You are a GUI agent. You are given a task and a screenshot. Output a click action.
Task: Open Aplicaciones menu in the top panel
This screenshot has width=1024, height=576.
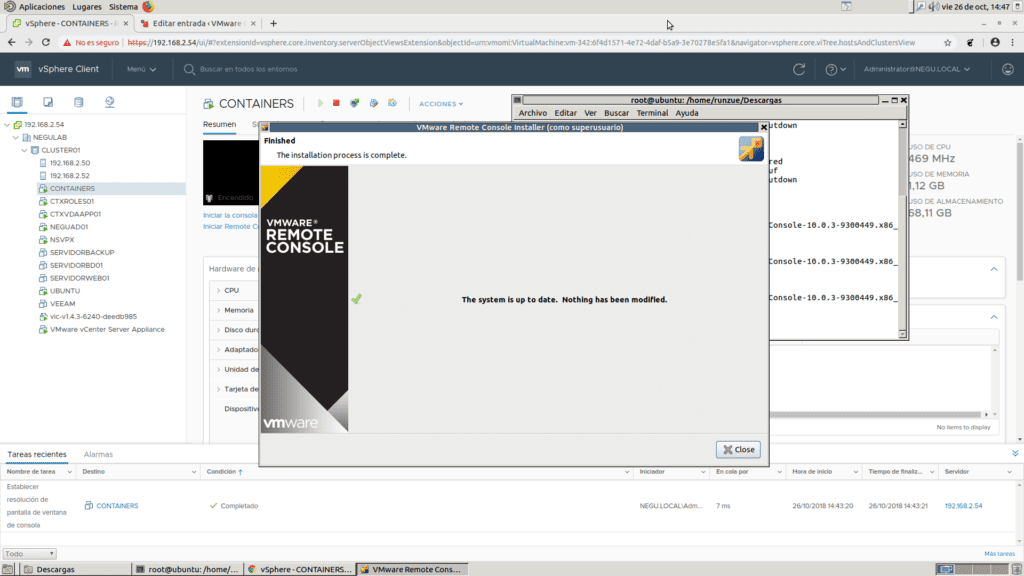tap(41, 7)
